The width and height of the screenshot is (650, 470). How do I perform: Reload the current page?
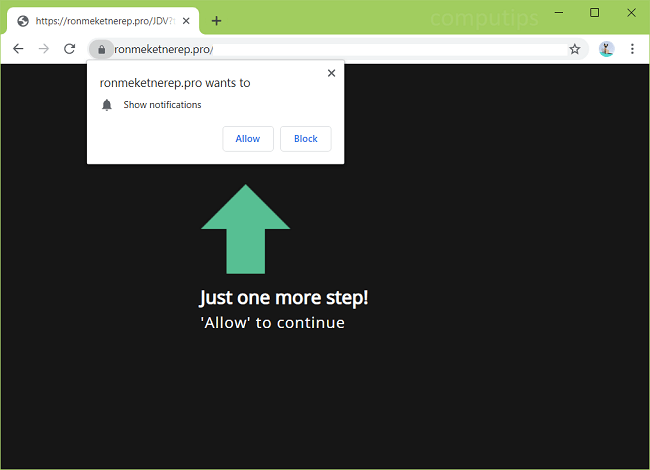(69, 49)
